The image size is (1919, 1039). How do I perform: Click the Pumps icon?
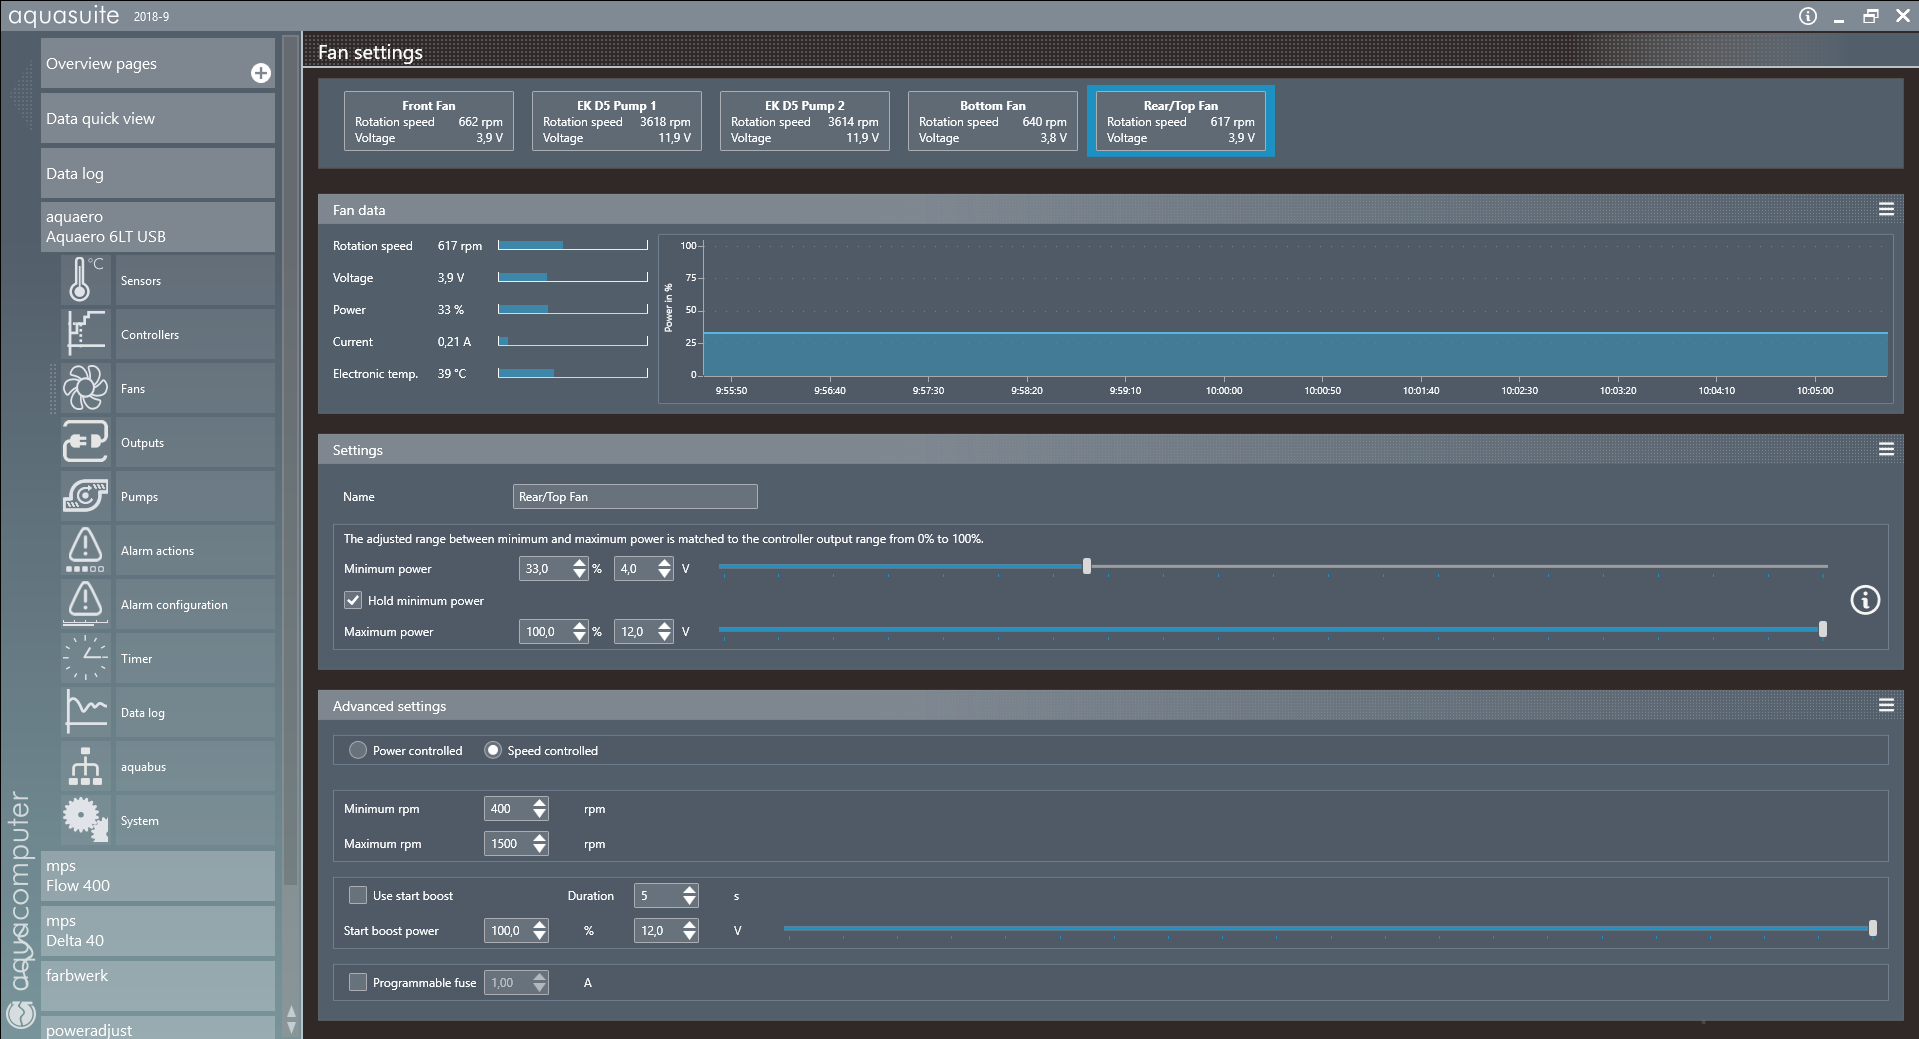pos(84,496)
